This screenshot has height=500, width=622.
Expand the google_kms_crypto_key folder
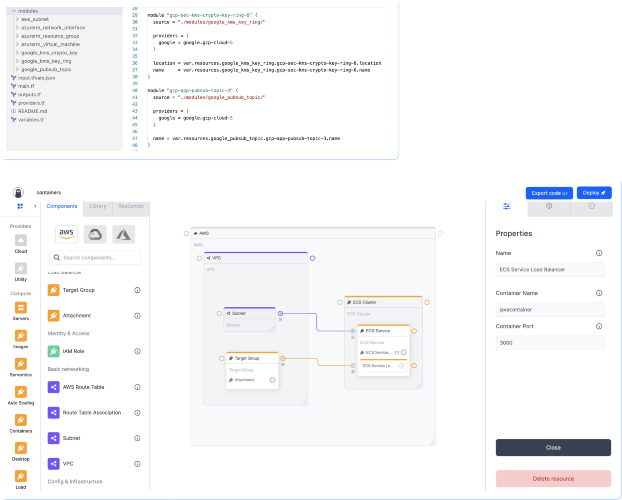pyautogui.click(x=17, y=52)
